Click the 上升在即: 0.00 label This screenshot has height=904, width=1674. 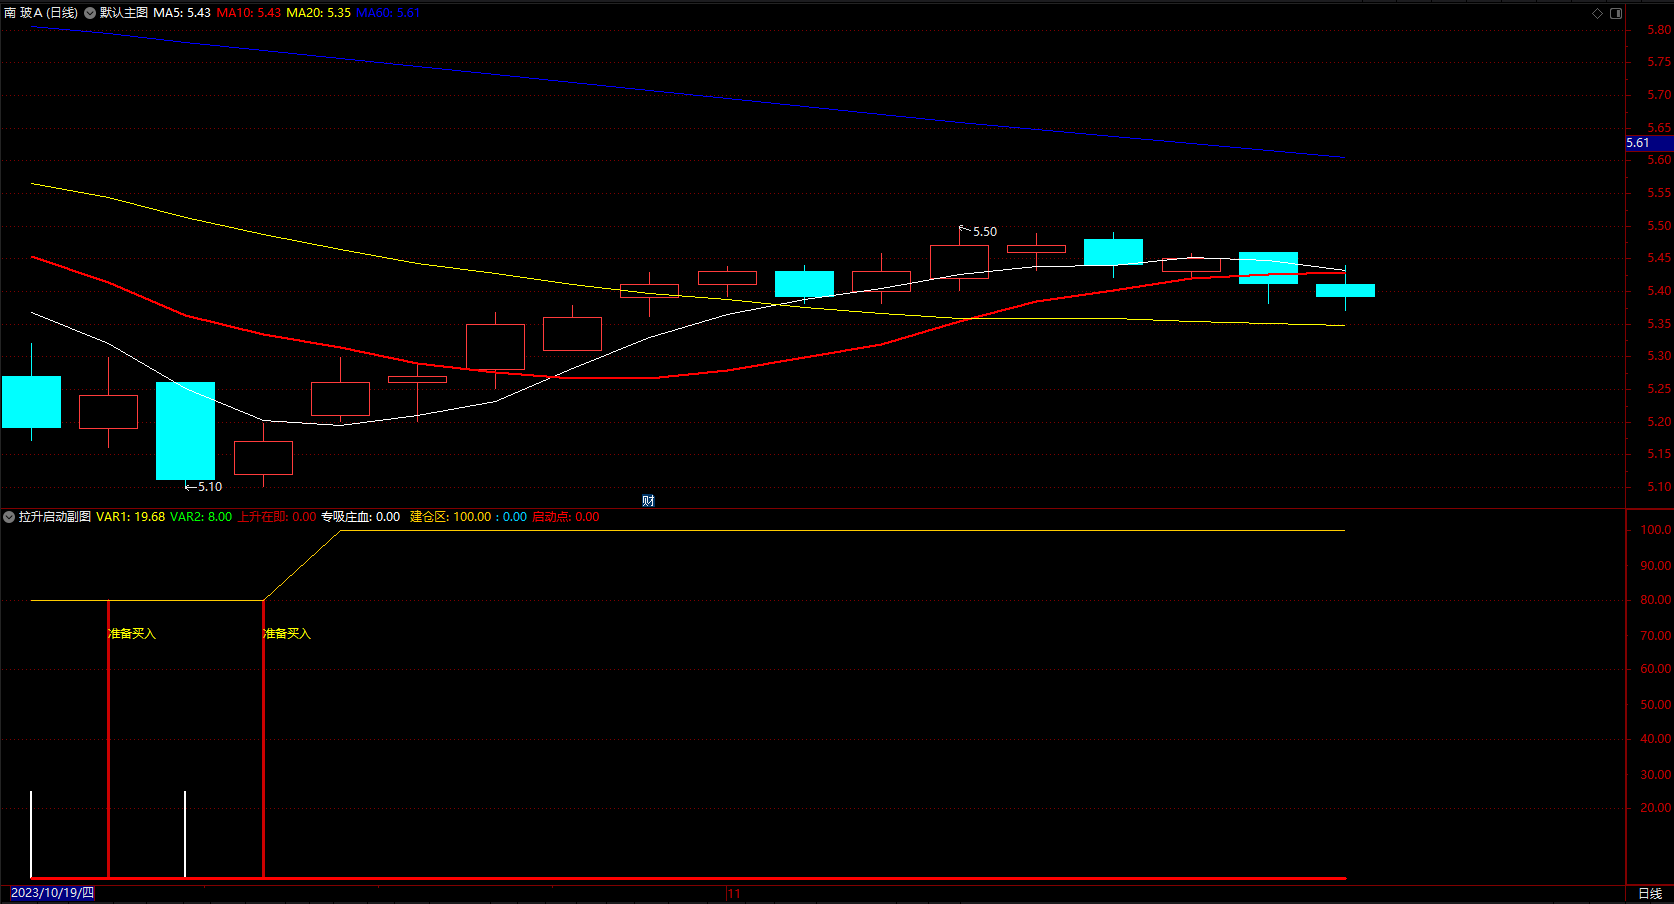pyautogui.click(x=277, y=517)
